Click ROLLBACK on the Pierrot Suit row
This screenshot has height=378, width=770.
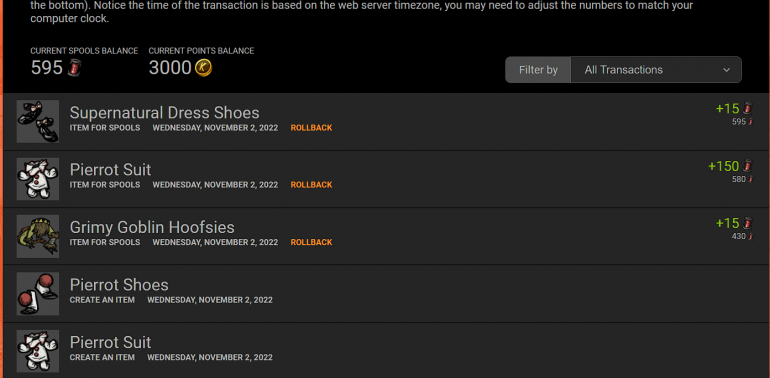click(x=311, y=185)
